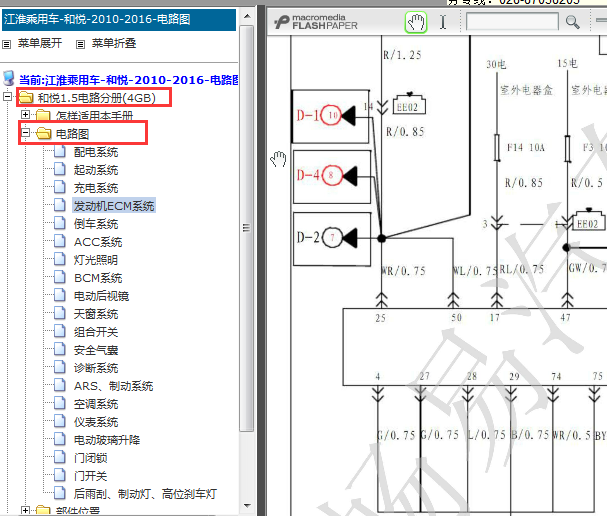Open the ARS、制动系统 document
The height and width of the screenshot is (516, 607).
pyautogui.click(x=113, y=386)
